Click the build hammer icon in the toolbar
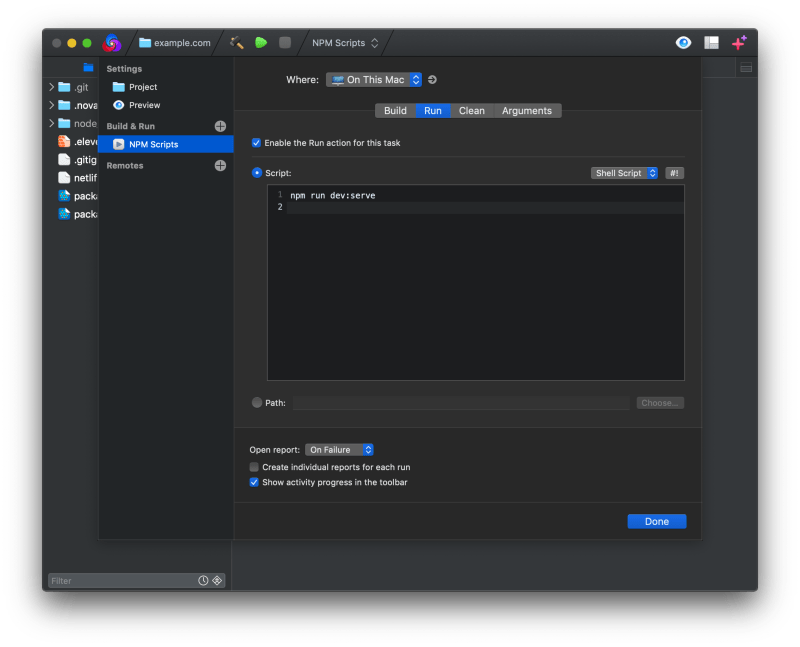The width and height of the screenshot is (800, 647). 236,43
